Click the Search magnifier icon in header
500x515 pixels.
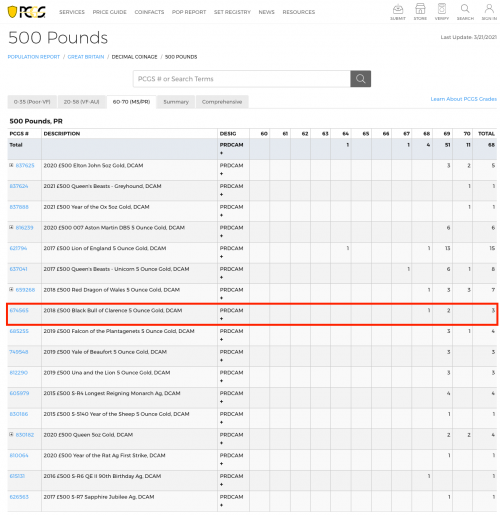point(465,12)
